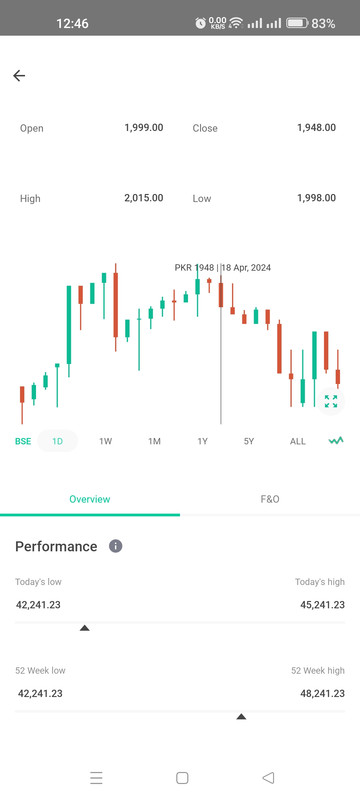Switch exchange using the BSE label
This screenshot has width=360, height=800.
click(x=23, y=441)
